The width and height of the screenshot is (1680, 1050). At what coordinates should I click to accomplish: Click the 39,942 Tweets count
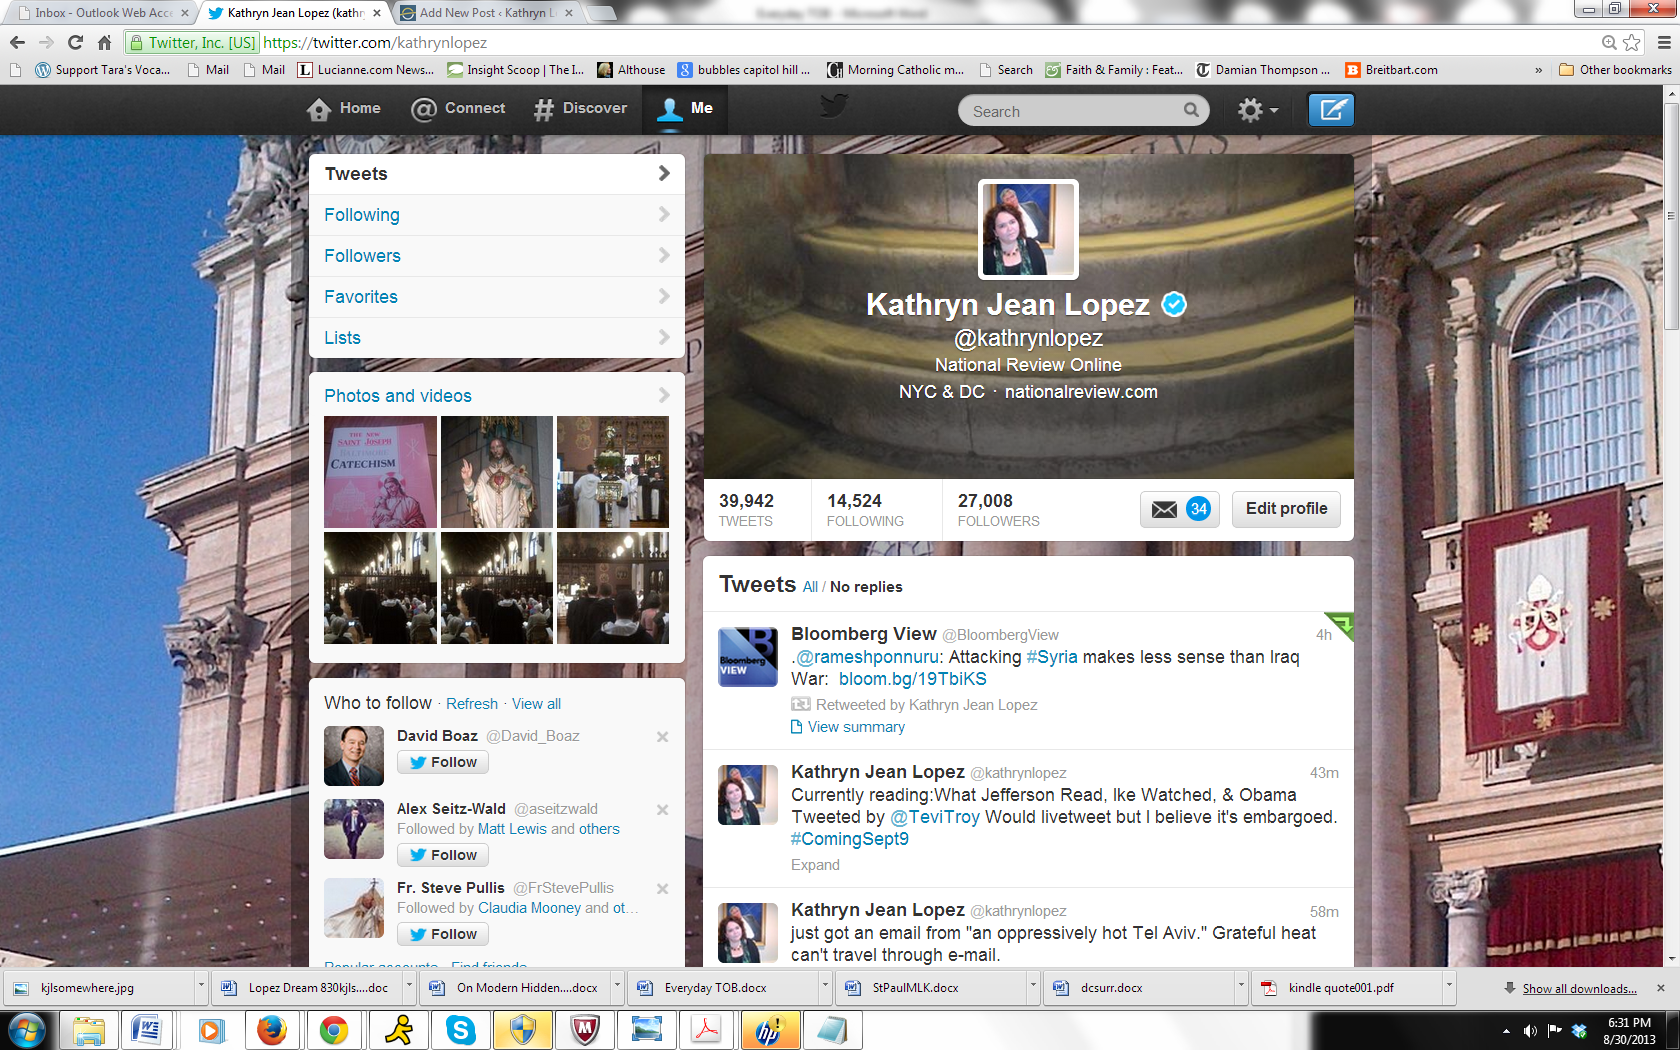pyautogui.click(x=746, y=509)
